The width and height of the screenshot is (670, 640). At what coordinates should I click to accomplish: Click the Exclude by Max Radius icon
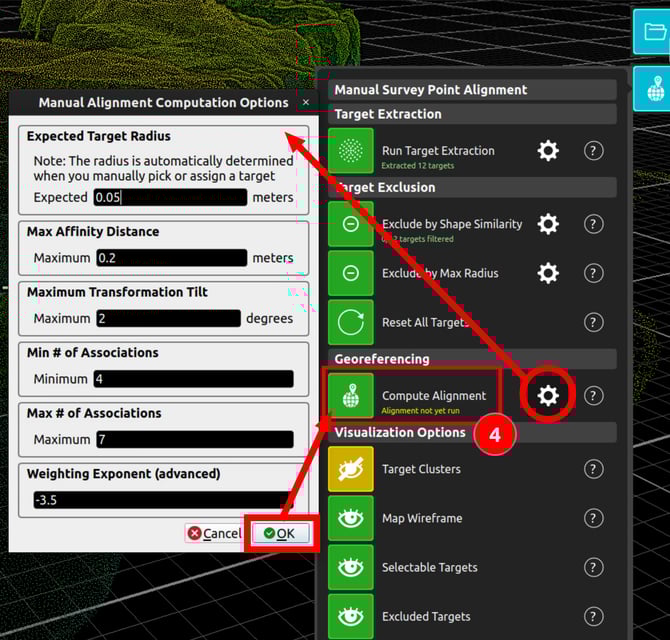tap(350, 273)
